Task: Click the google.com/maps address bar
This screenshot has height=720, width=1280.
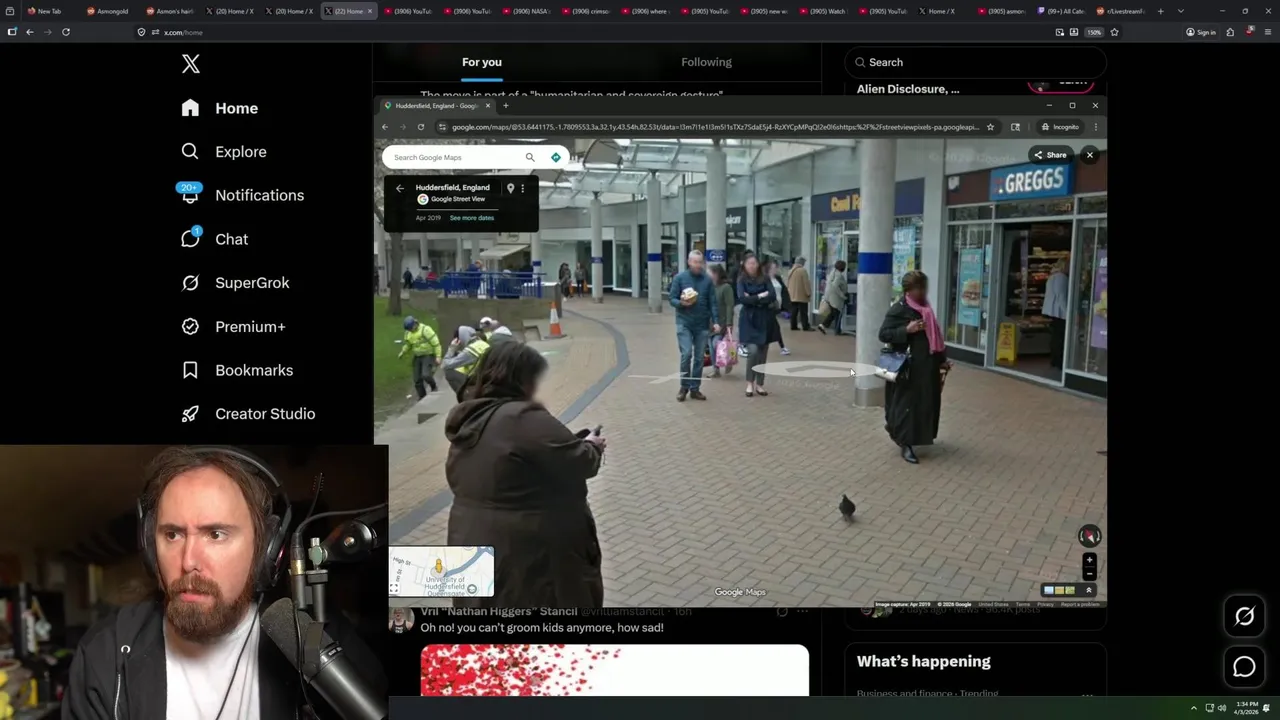Action: pyautogui.click(x=715, y=127)
